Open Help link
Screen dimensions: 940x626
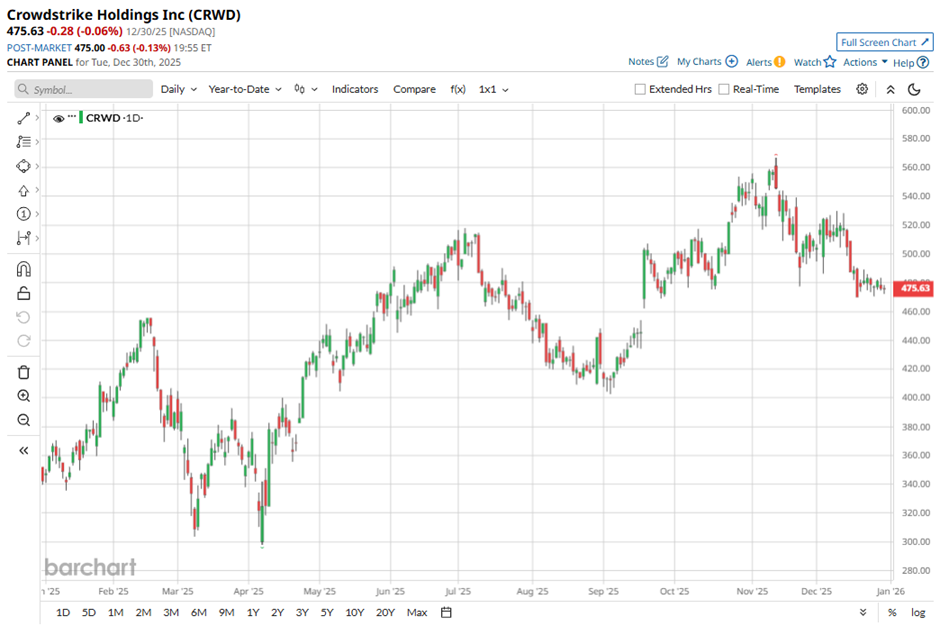911,62
